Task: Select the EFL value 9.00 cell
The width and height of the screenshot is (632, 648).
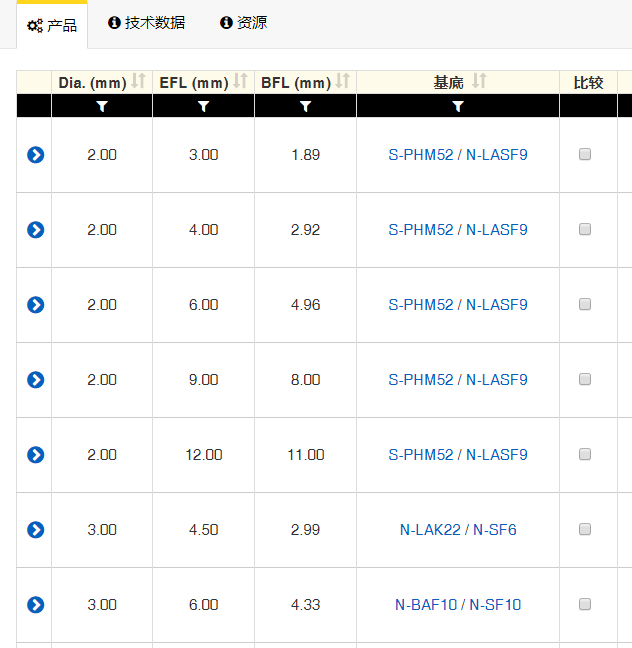Action: click(x=203, y=380)
